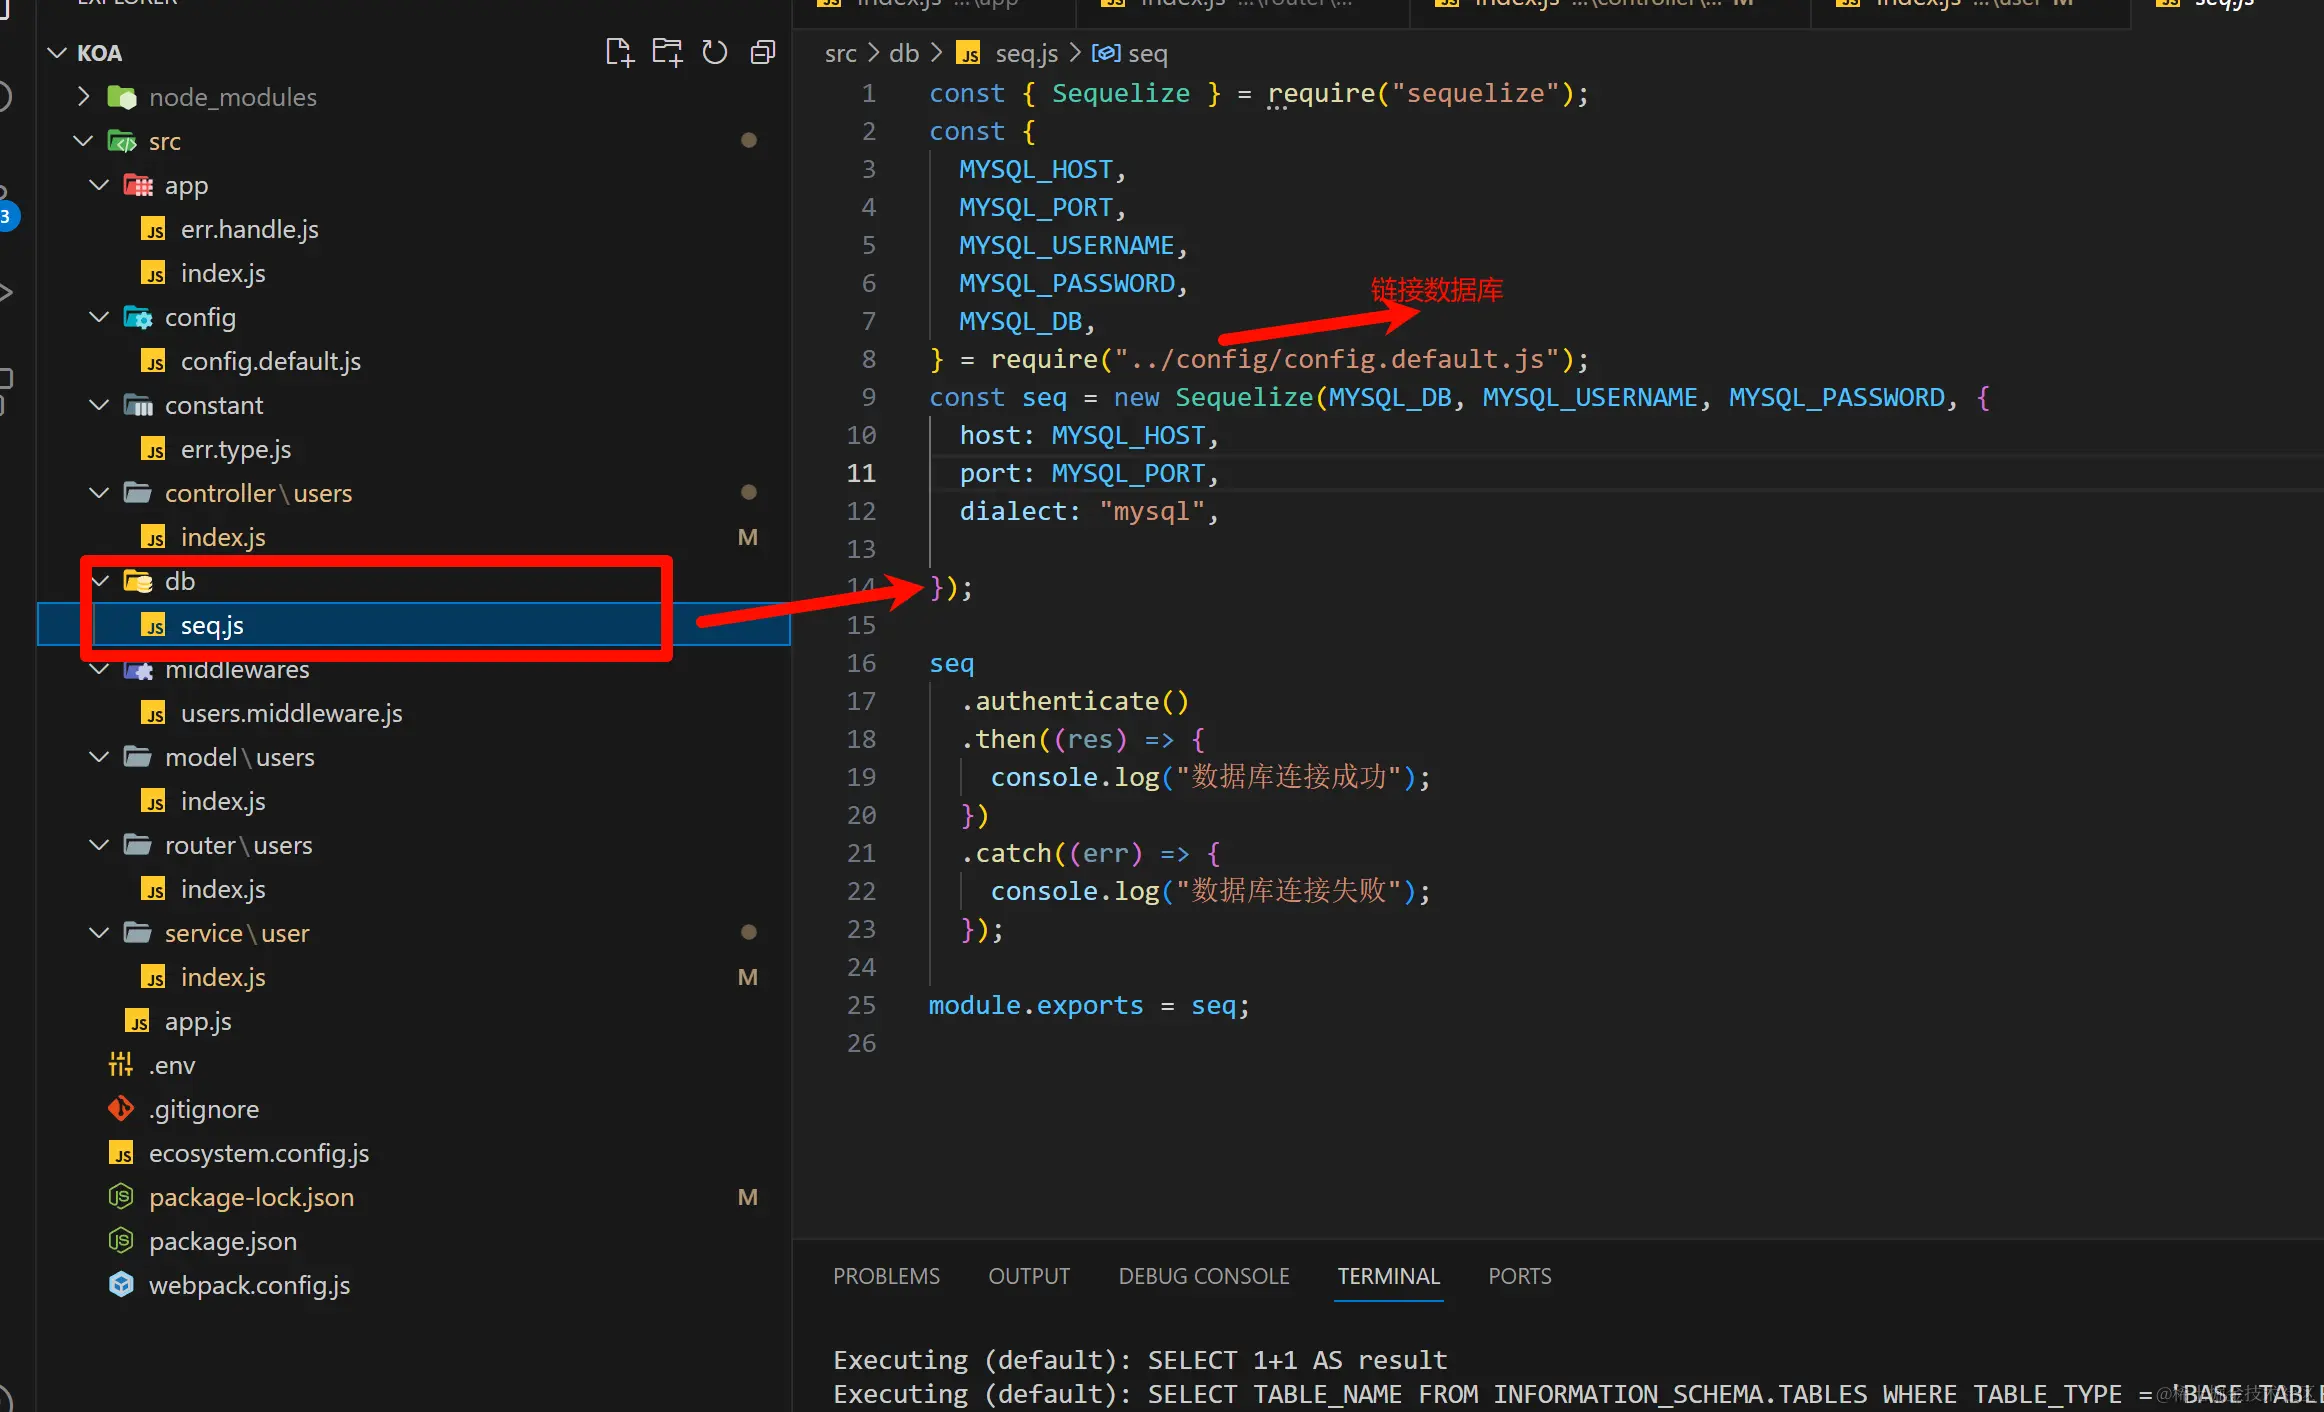Open the PORTS panel tab
Viewport: 2324px width, 1412px height.
pos(1519,1276)
